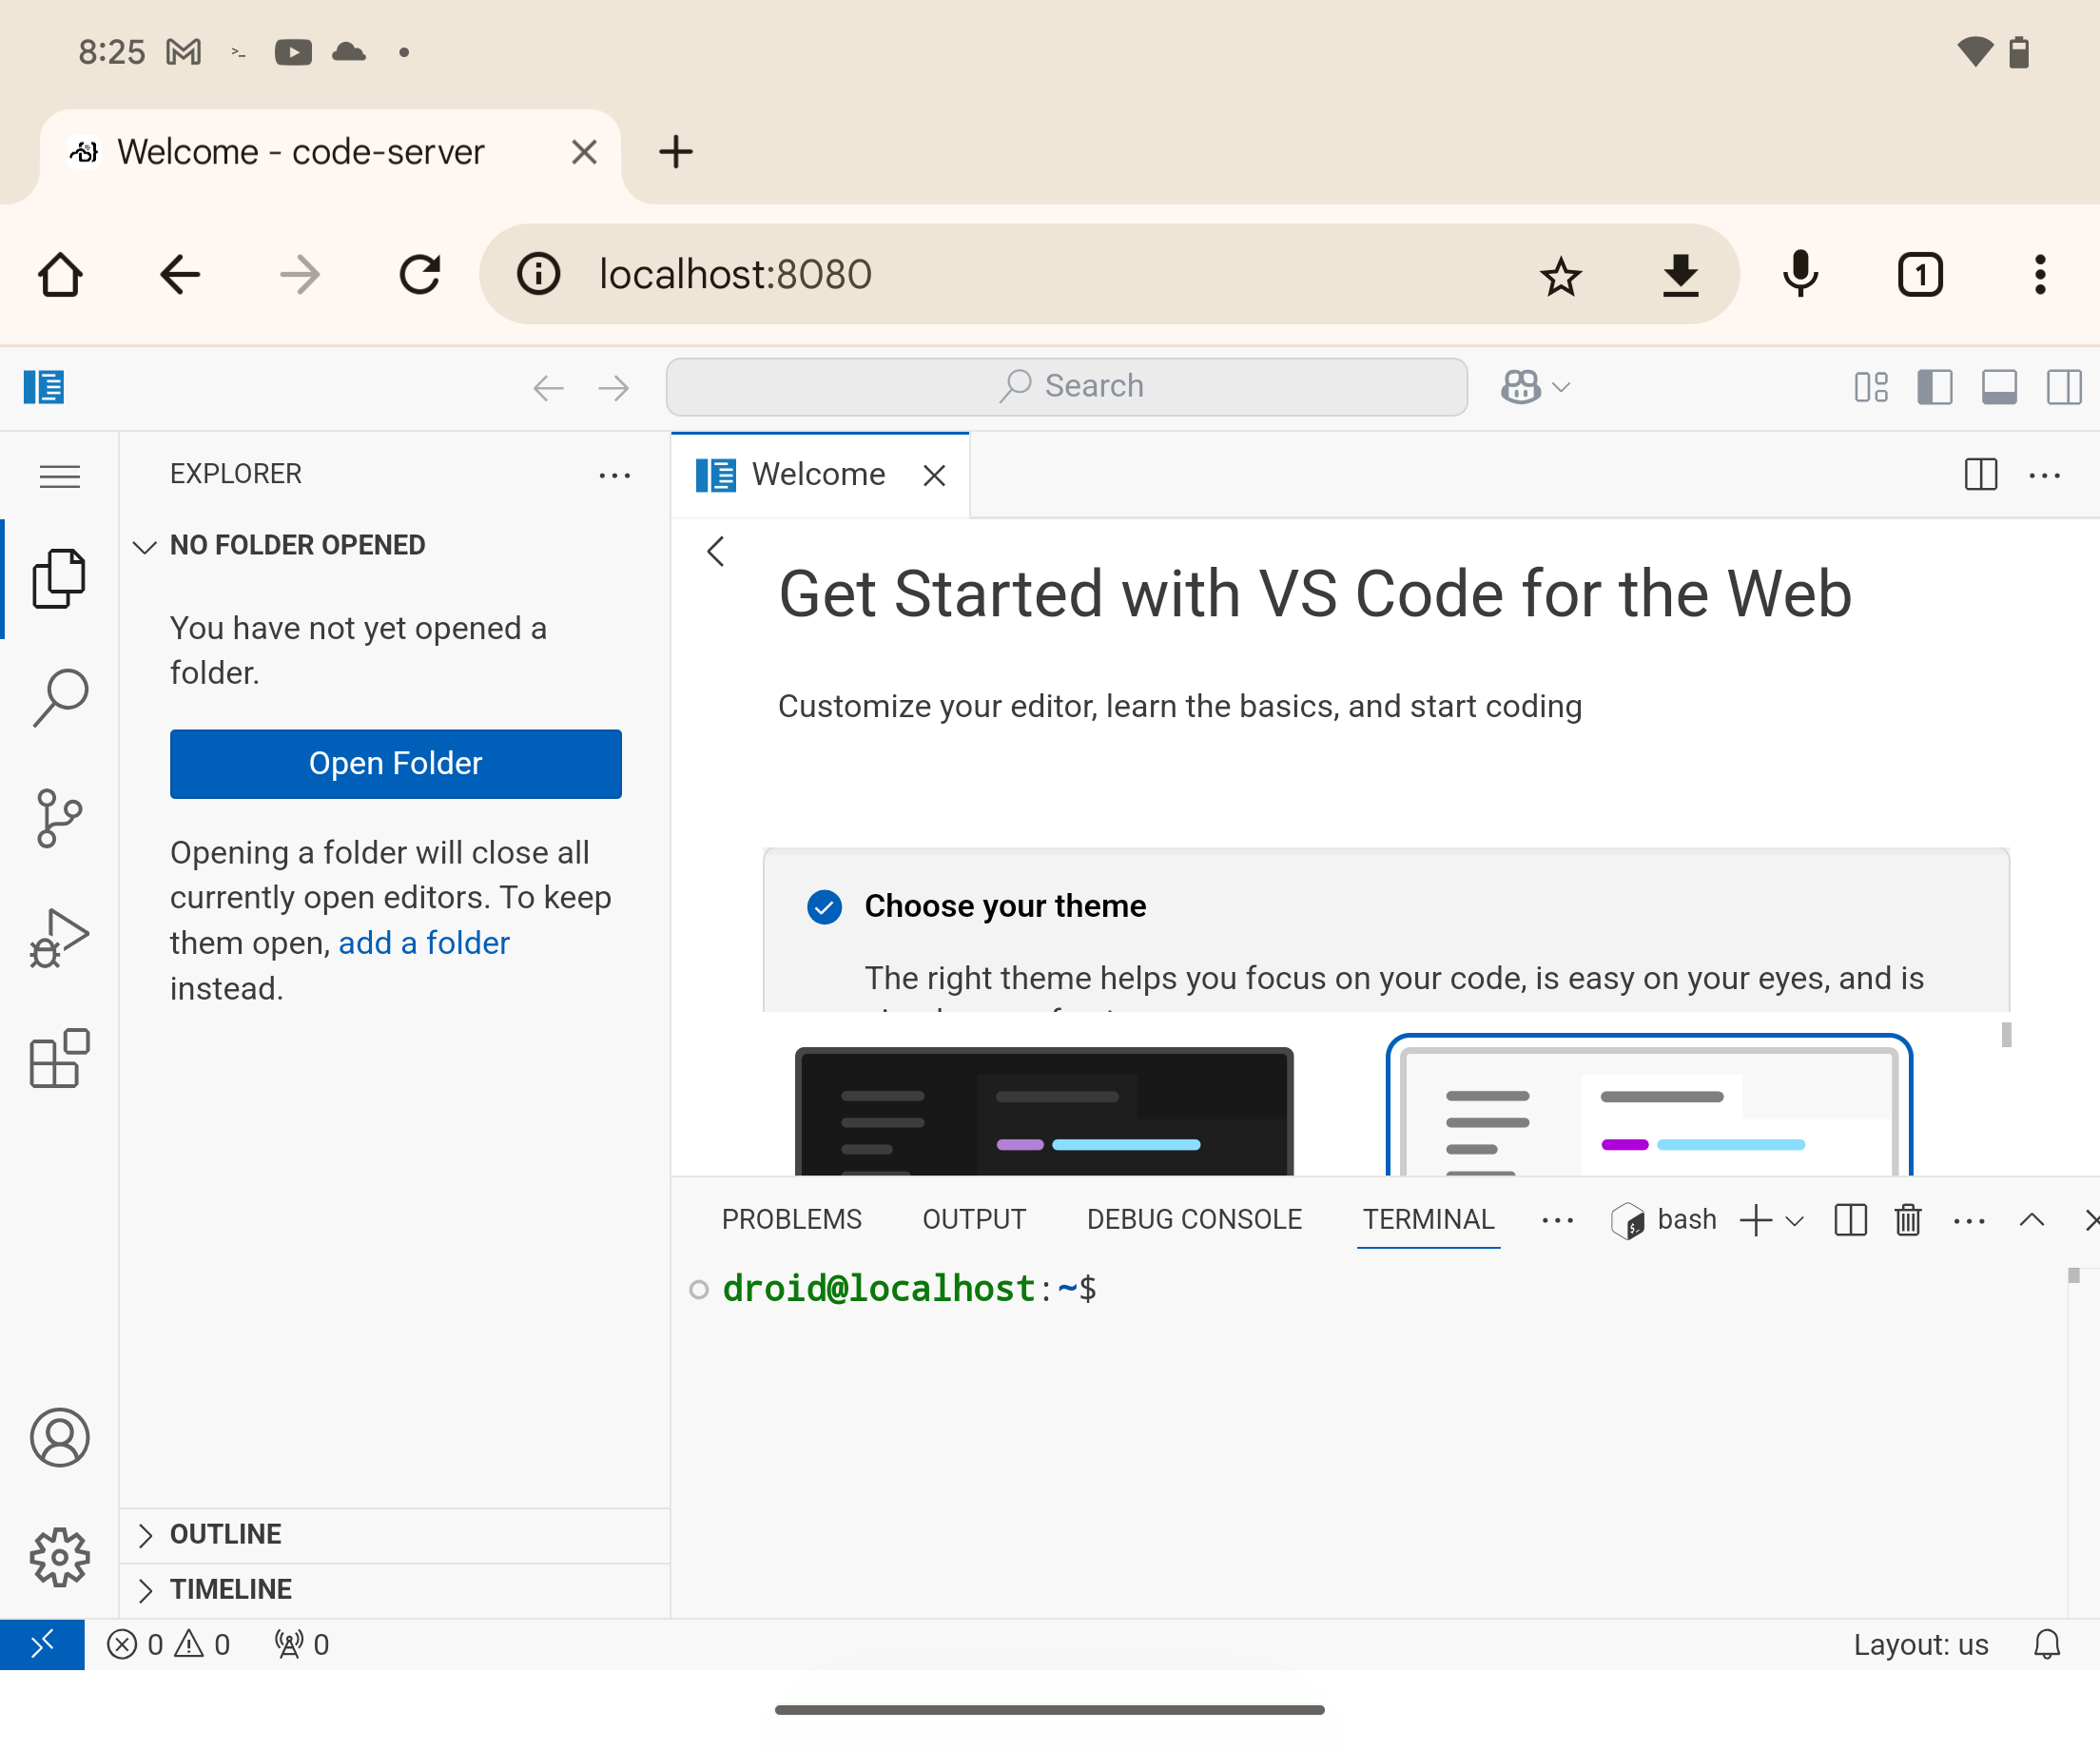This screenshot has height=1750, width=2100.
Task: Split the terminal panel
Action: (1850, 1220)
